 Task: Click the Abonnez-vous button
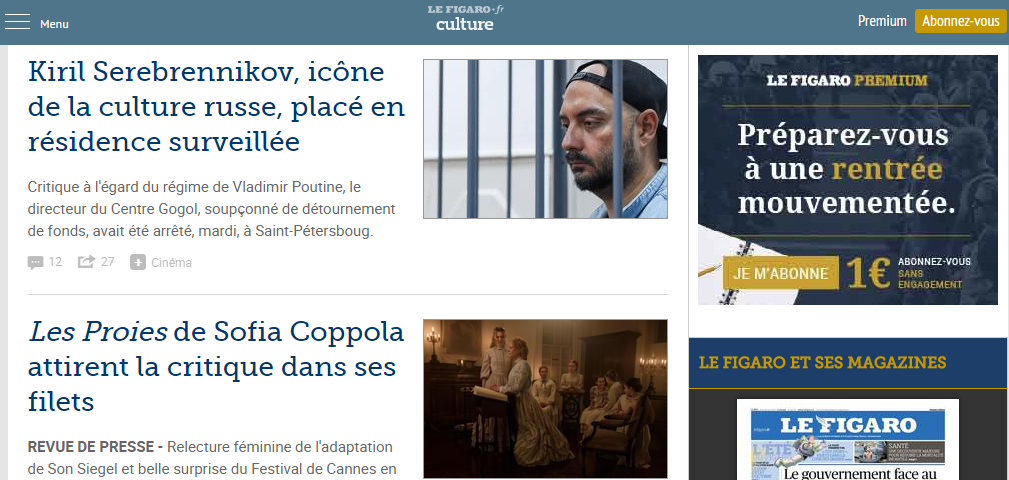tap(960, 21)
